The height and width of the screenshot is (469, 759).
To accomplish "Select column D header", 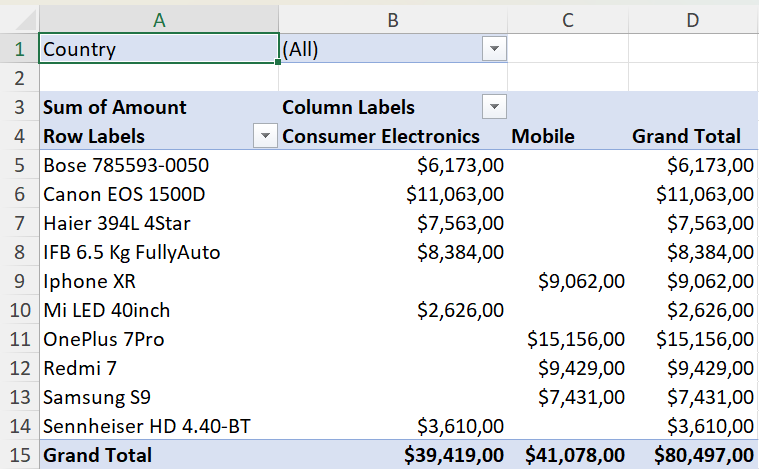I will [693, 20].
